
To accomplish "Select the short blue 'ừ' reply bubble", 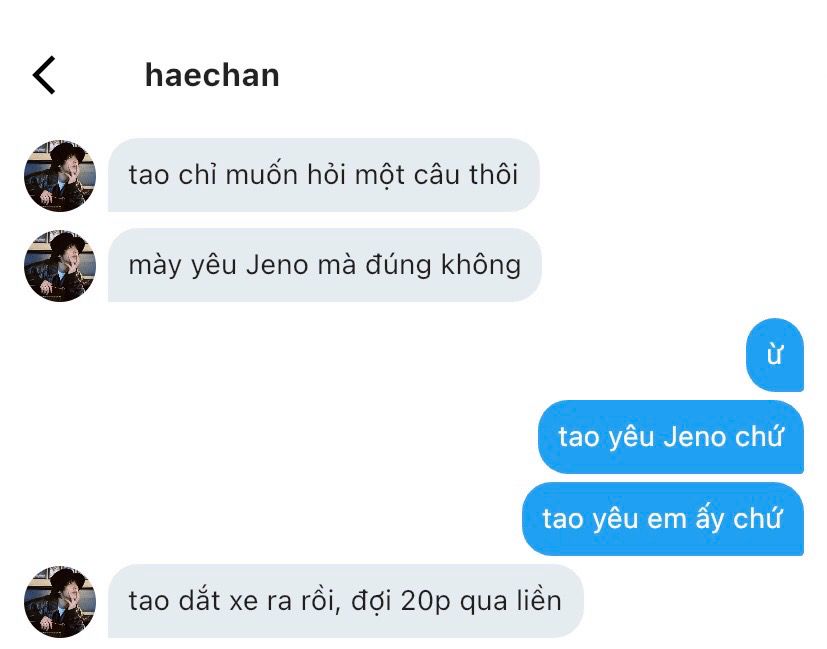I will (x=775, y=355).
